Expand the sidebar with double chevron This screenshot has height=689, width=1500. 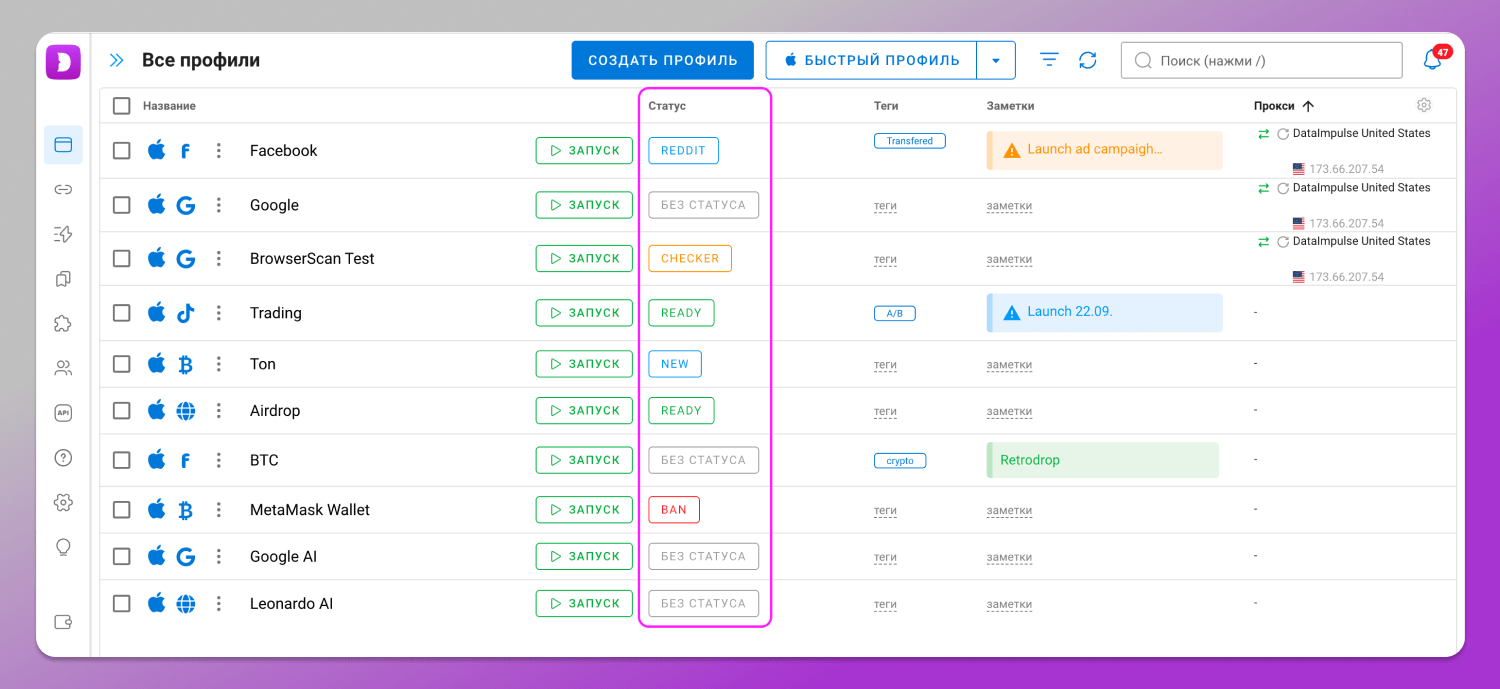click(x=117, y=60)
